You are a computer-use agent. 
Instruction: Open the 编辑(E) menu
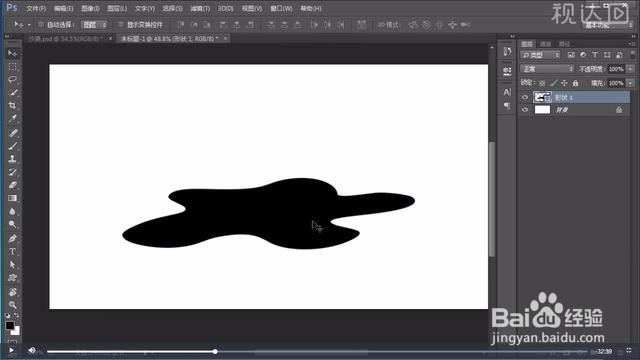pyautogui.click(x=63, y=8)
